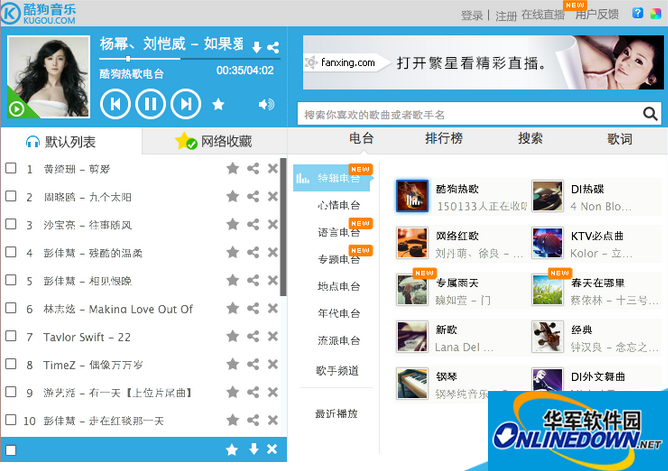Share song 5 彭佳慧 - 相见恨晚
The width and height of the screenshot is (668, 471).
[253, 280]
